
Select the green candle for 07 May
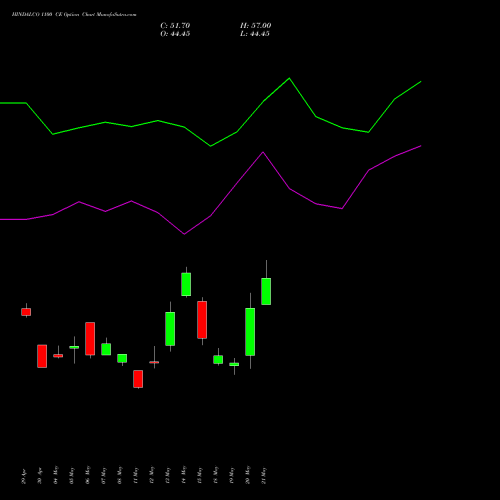pyautogui.click(x=106, y=349)
